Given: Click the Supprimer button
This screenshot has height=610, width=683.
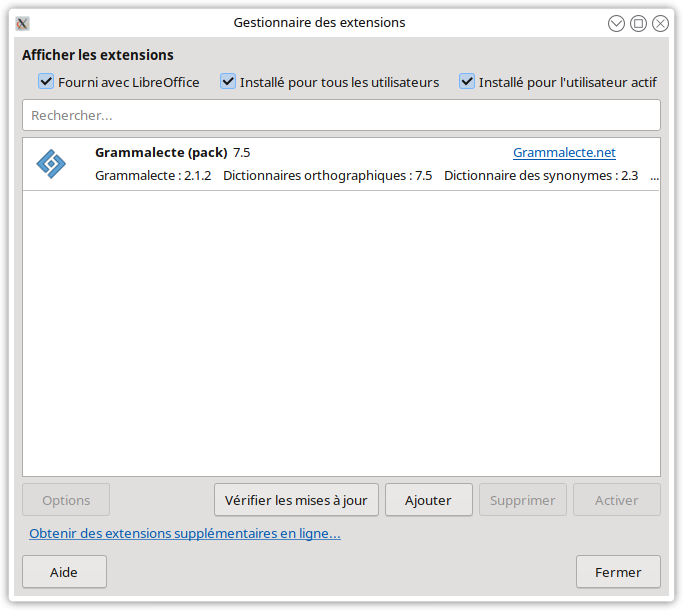Looking at the screenshot, I should pyautogui.click(x=523, y=500).
